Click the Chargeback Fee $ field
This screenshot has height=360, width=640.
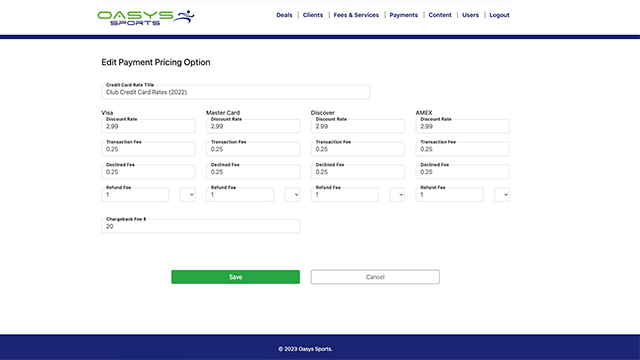click(200, 226)
